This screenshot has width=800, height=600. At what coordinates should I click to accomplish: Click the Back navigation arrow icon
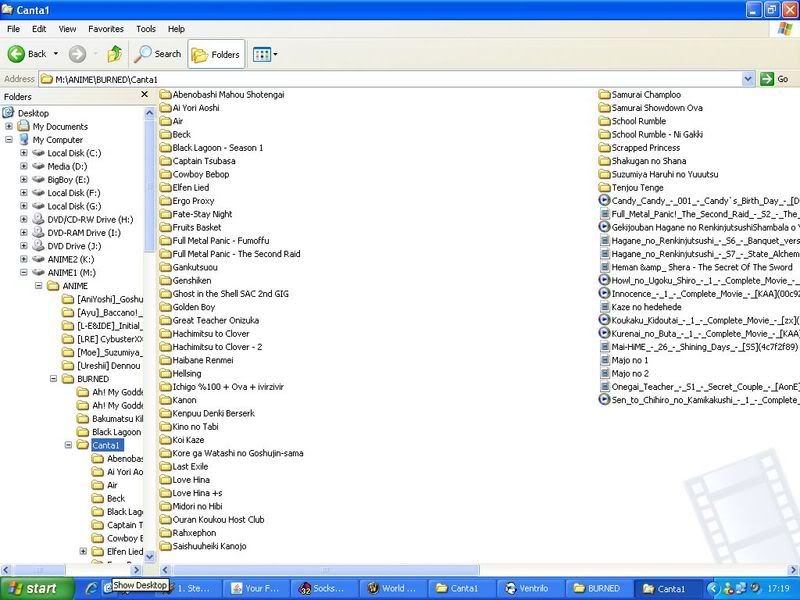click(16, 54)
